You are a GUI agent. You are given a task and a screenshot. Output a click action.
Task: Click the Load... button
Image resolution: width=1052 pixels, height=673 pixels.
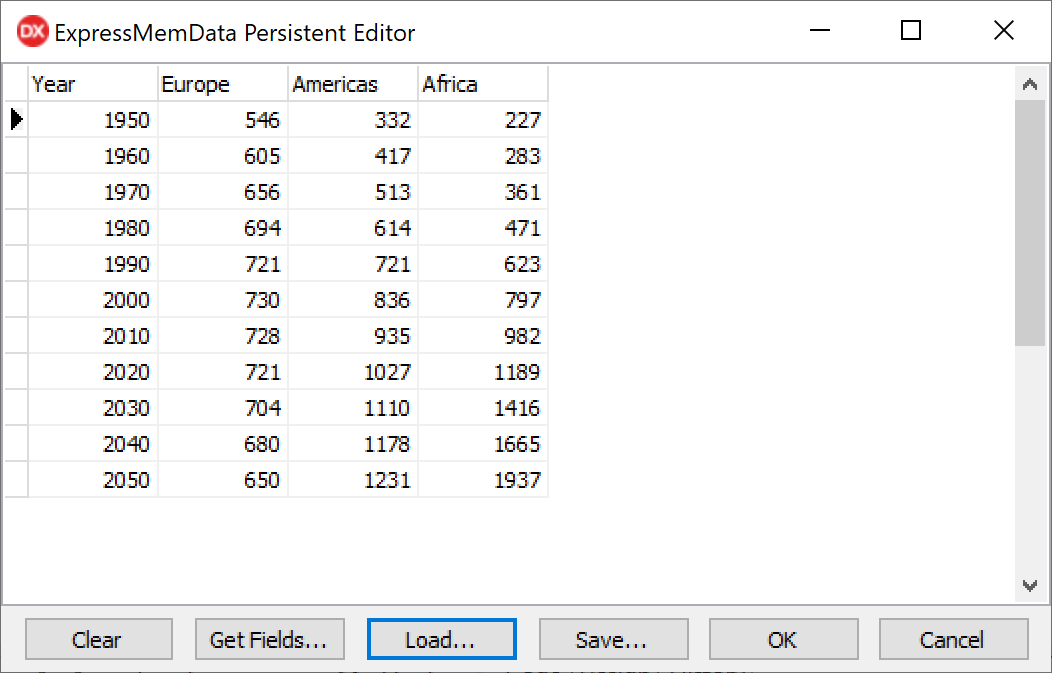click(x=441, y=640)
